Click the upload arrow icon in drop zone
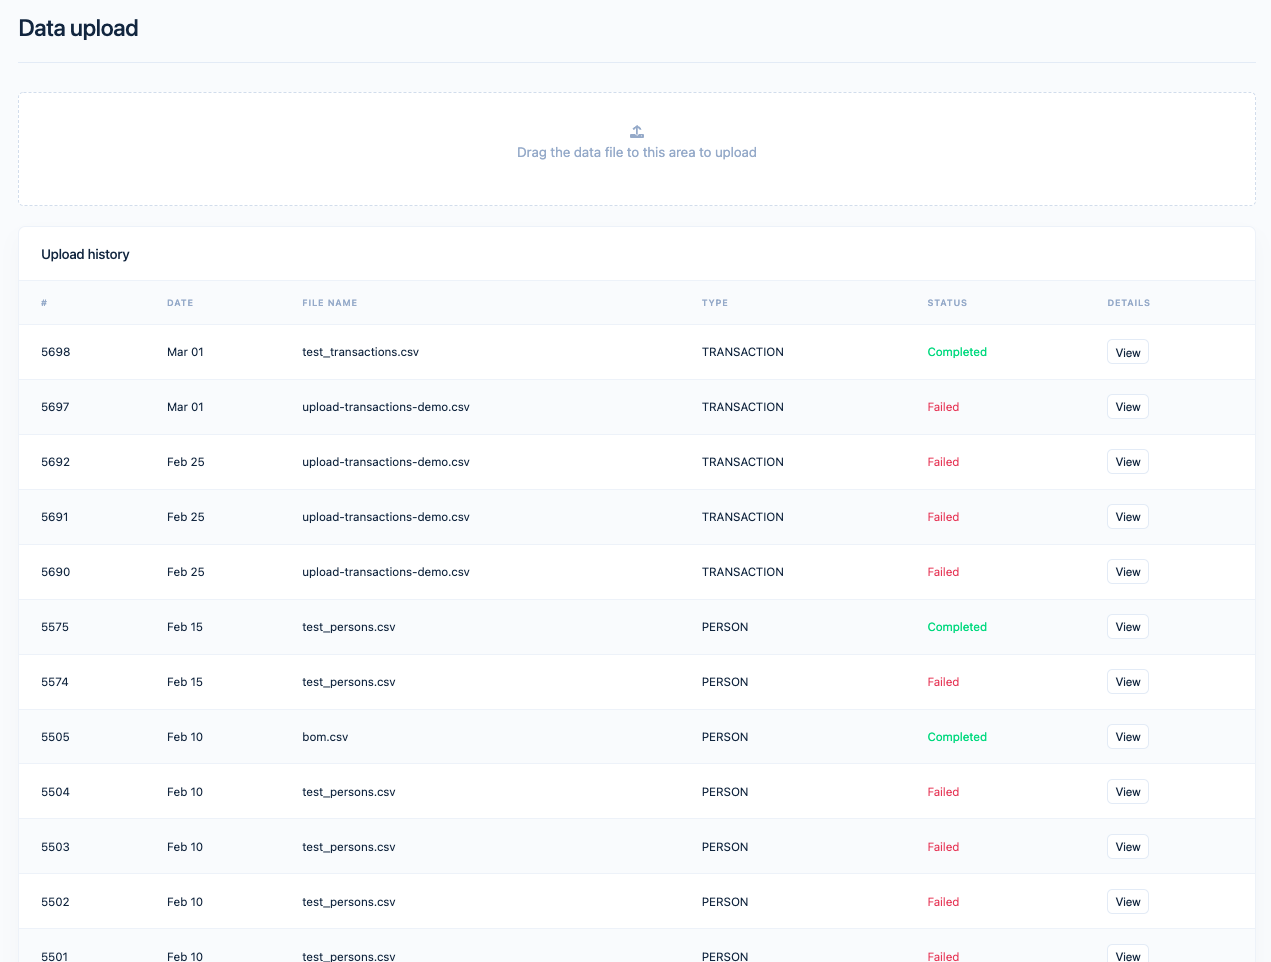The image size is (1271, 962). [x=637, y=132]
